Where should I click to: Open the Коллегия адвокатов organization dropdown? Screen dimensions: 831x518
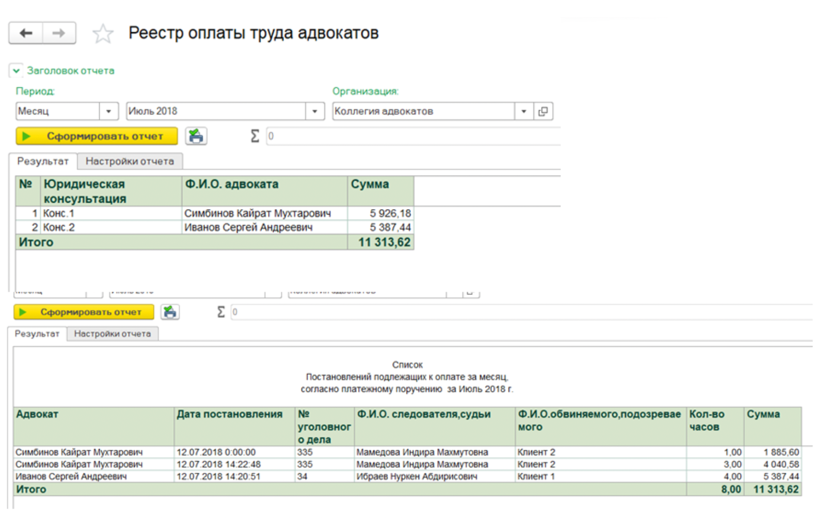(x=524, y=111)
